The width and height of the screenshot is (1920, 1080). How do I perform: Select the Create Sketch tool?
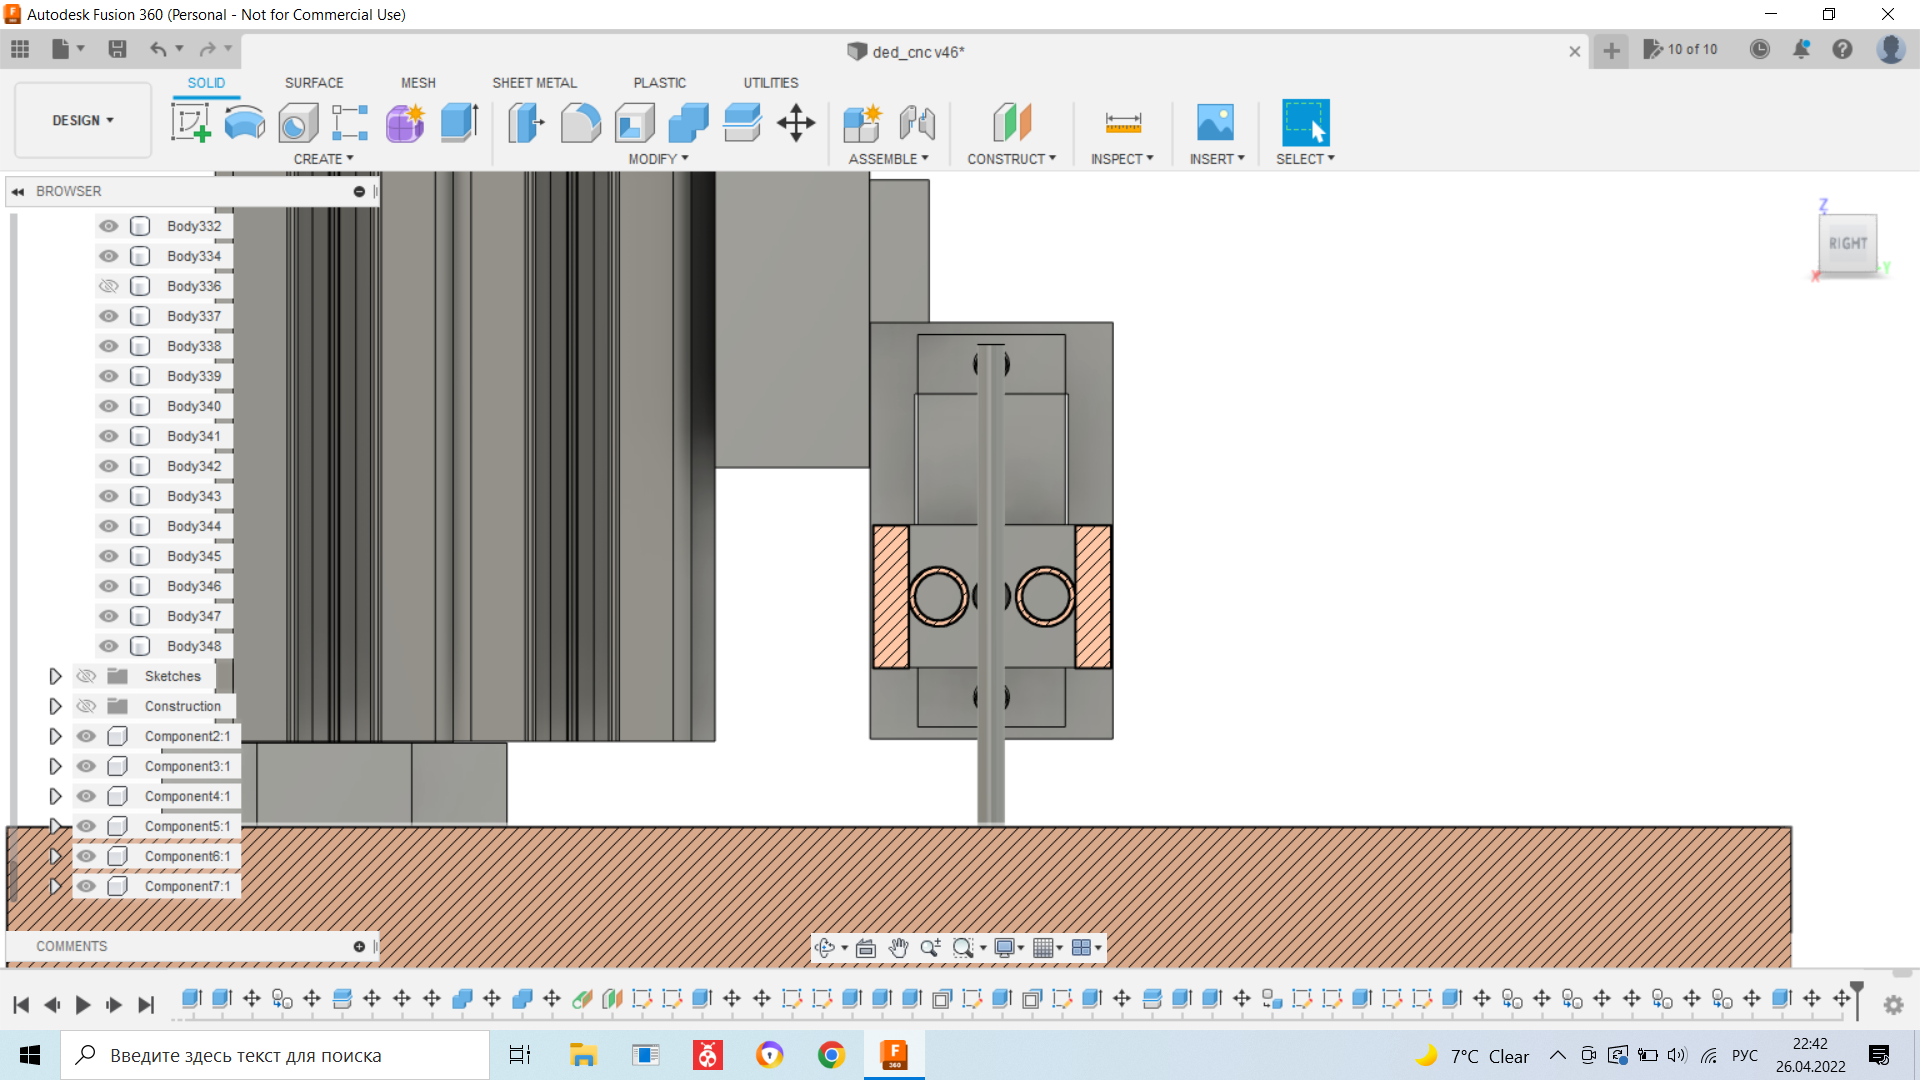[190, 123]
